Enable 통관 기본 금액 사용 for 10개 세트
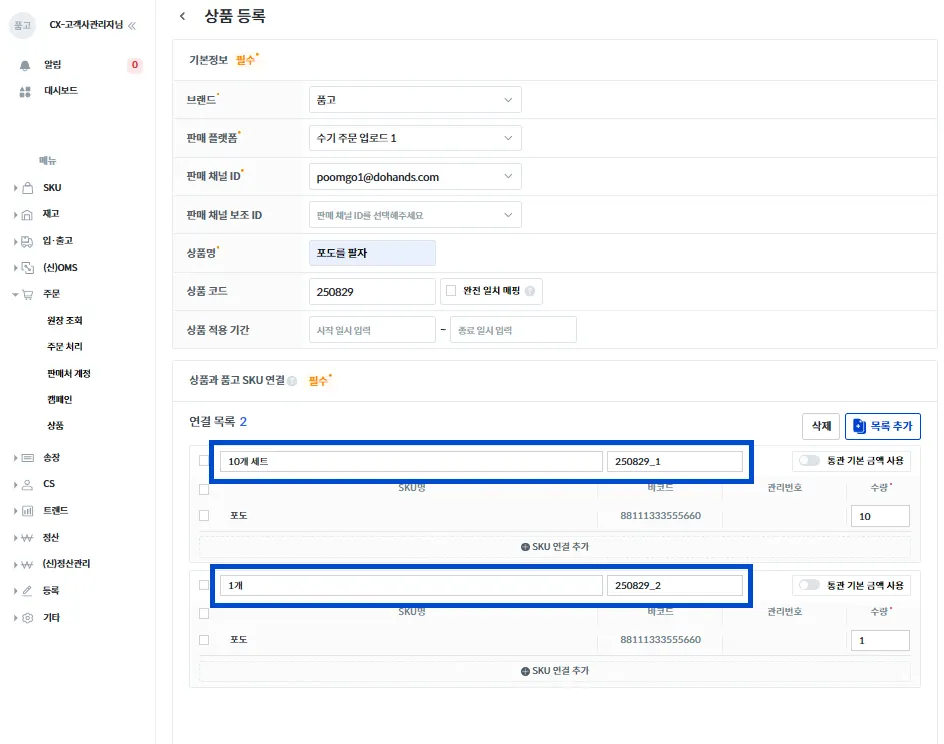The height and width of the screenshot is (744, 944). click(x=809, y=460)
